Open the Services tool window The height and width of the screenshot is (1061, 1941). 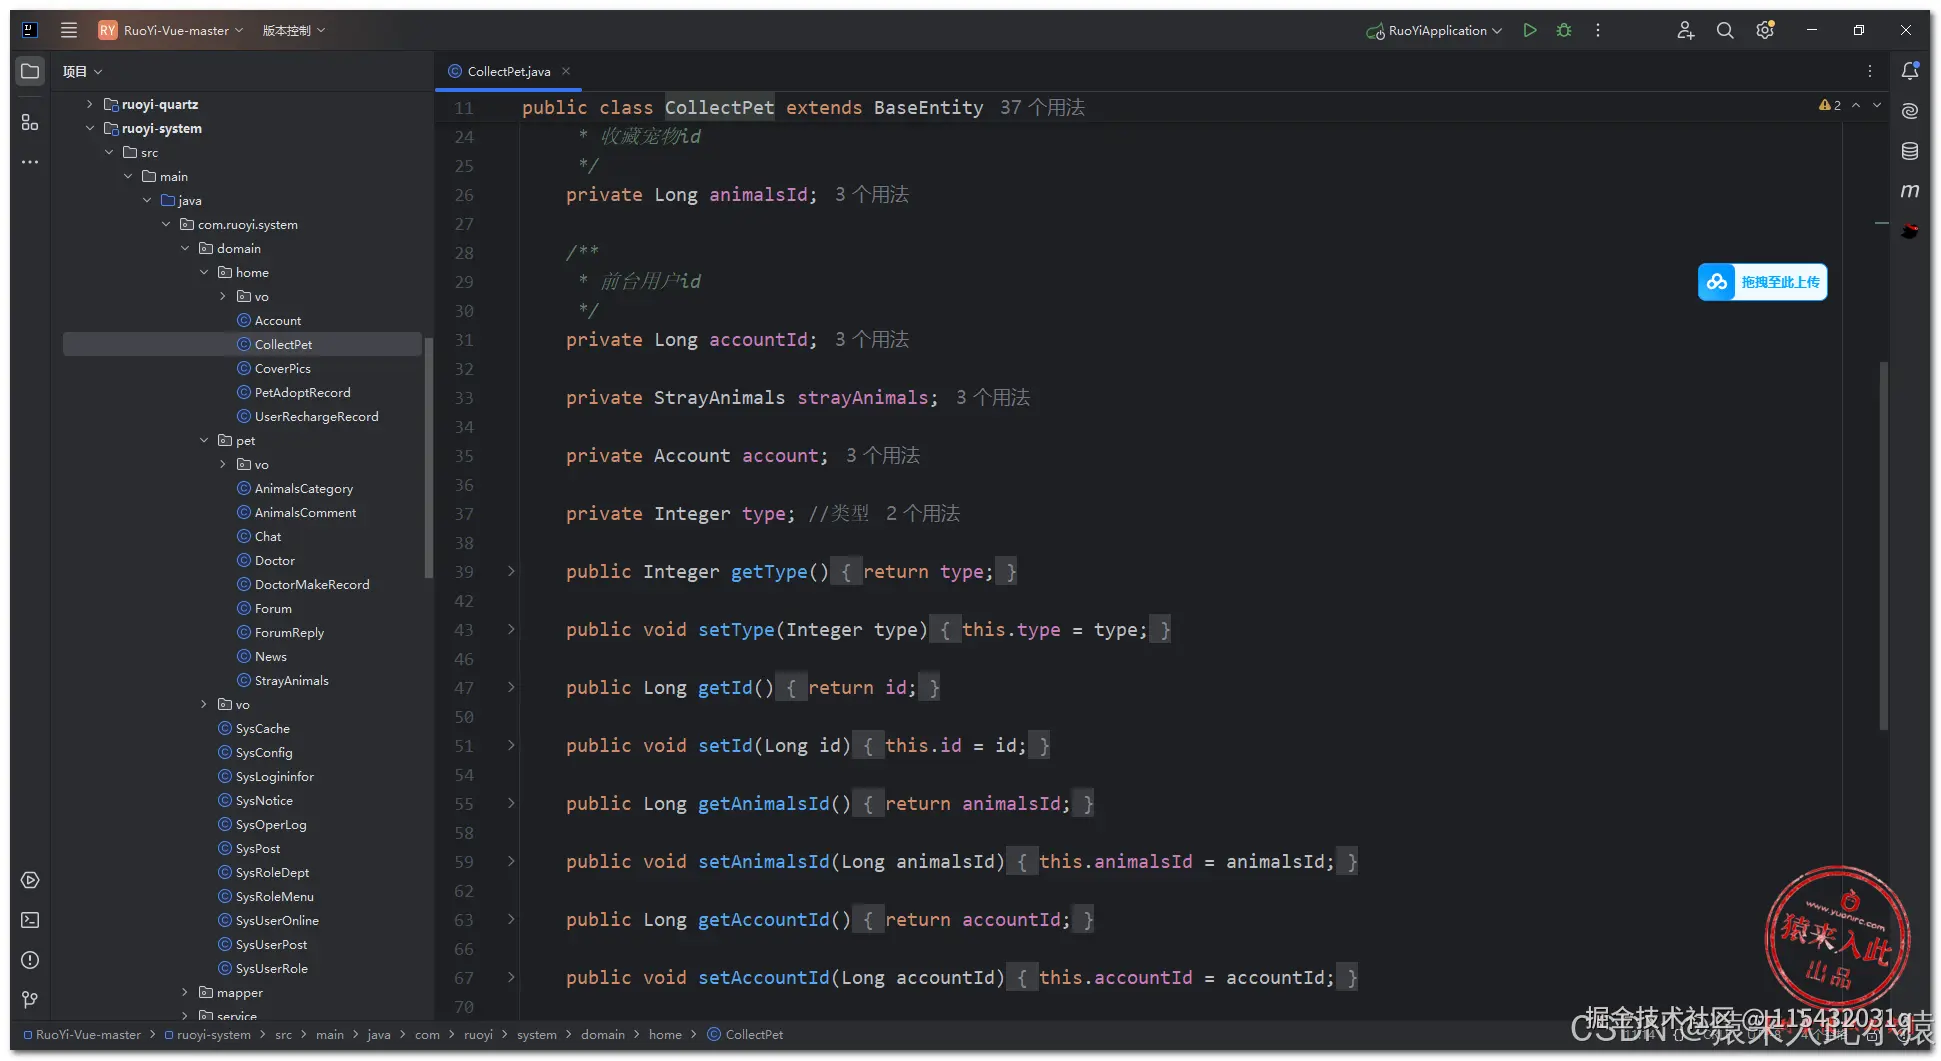(30, 880)
